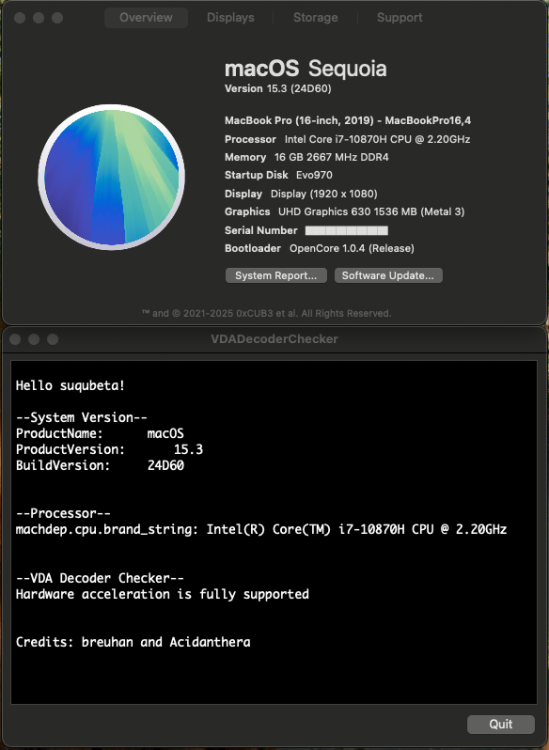Click the Bootloader OpenCore 1.0.4 line
549x750 pixels.
coord(319,248)
